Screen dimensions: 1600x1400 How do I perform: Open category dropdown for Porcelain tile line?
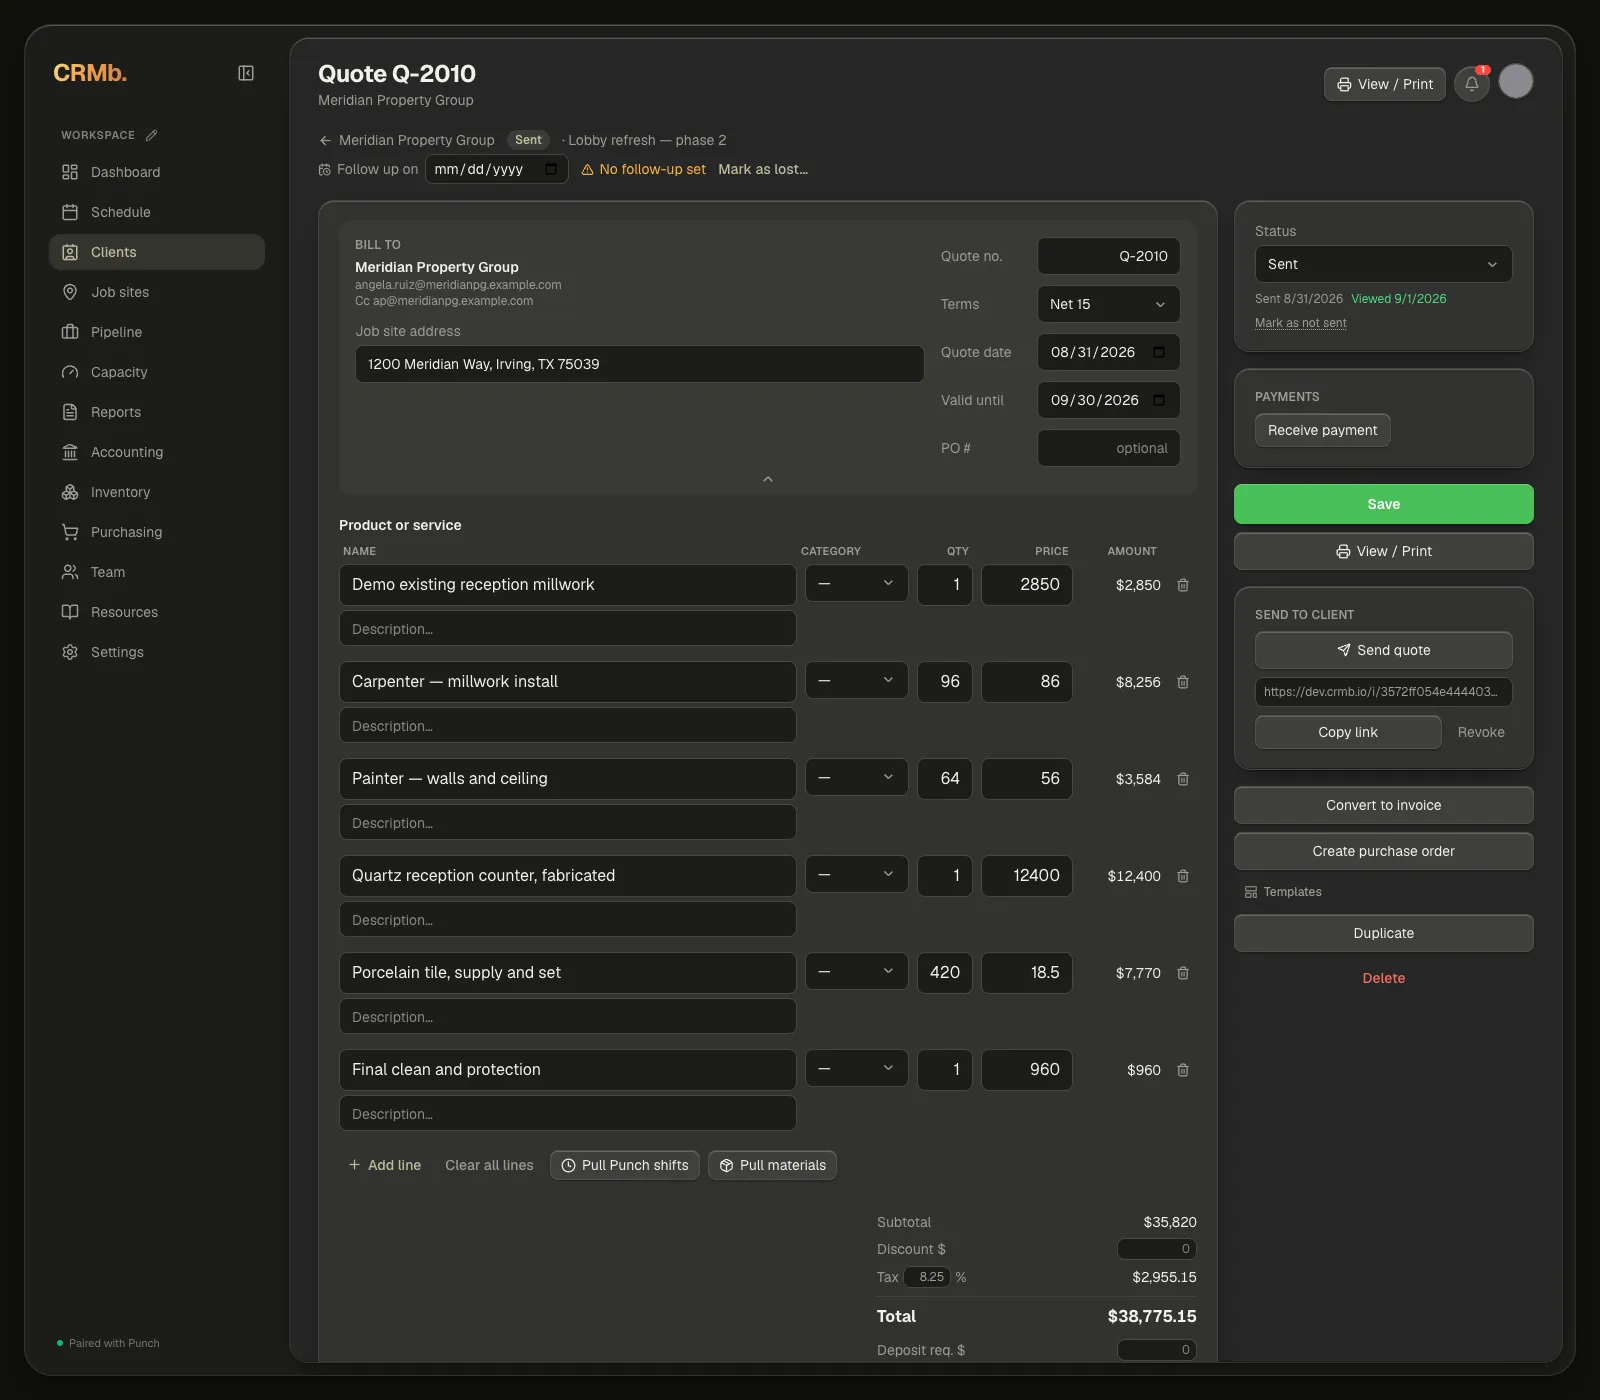(857, 972)
